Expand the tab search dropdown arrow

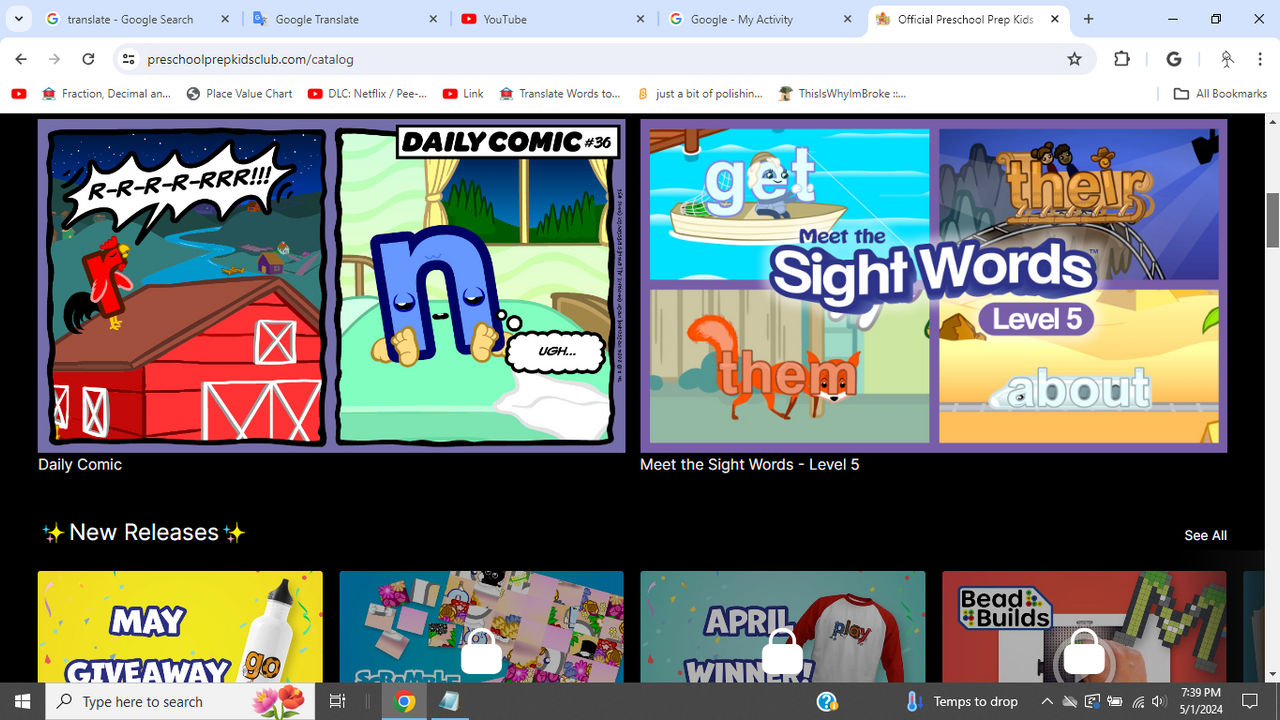pyautogui.click(x=18, y=19)
